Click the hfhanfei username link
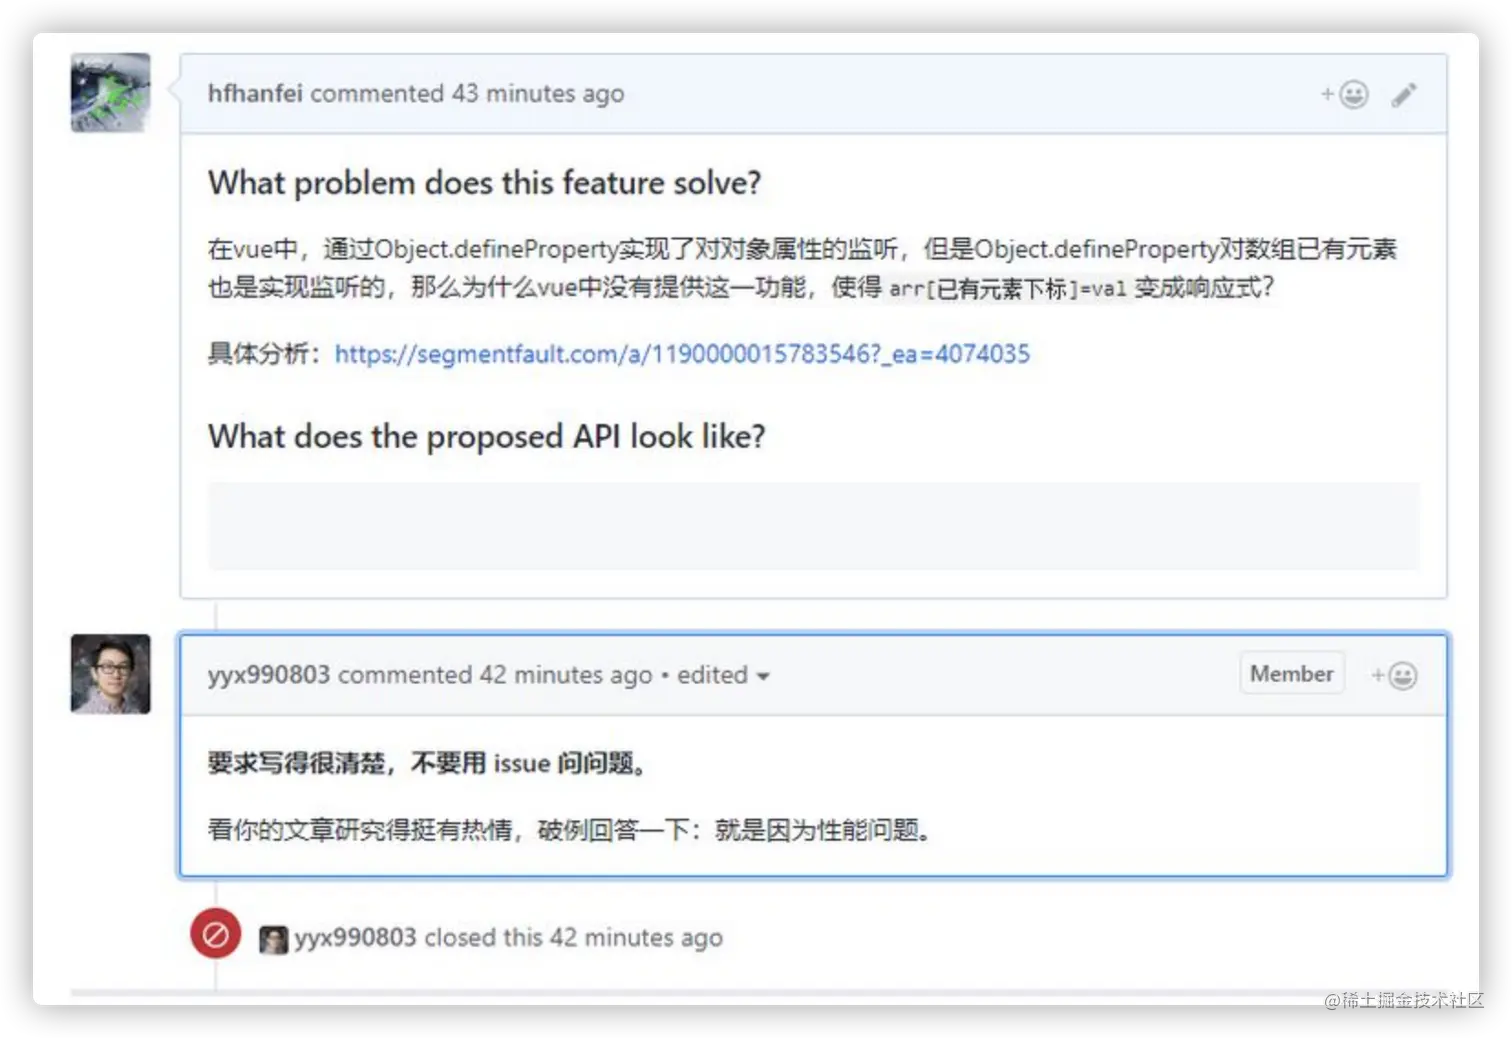 coord(254,93)
